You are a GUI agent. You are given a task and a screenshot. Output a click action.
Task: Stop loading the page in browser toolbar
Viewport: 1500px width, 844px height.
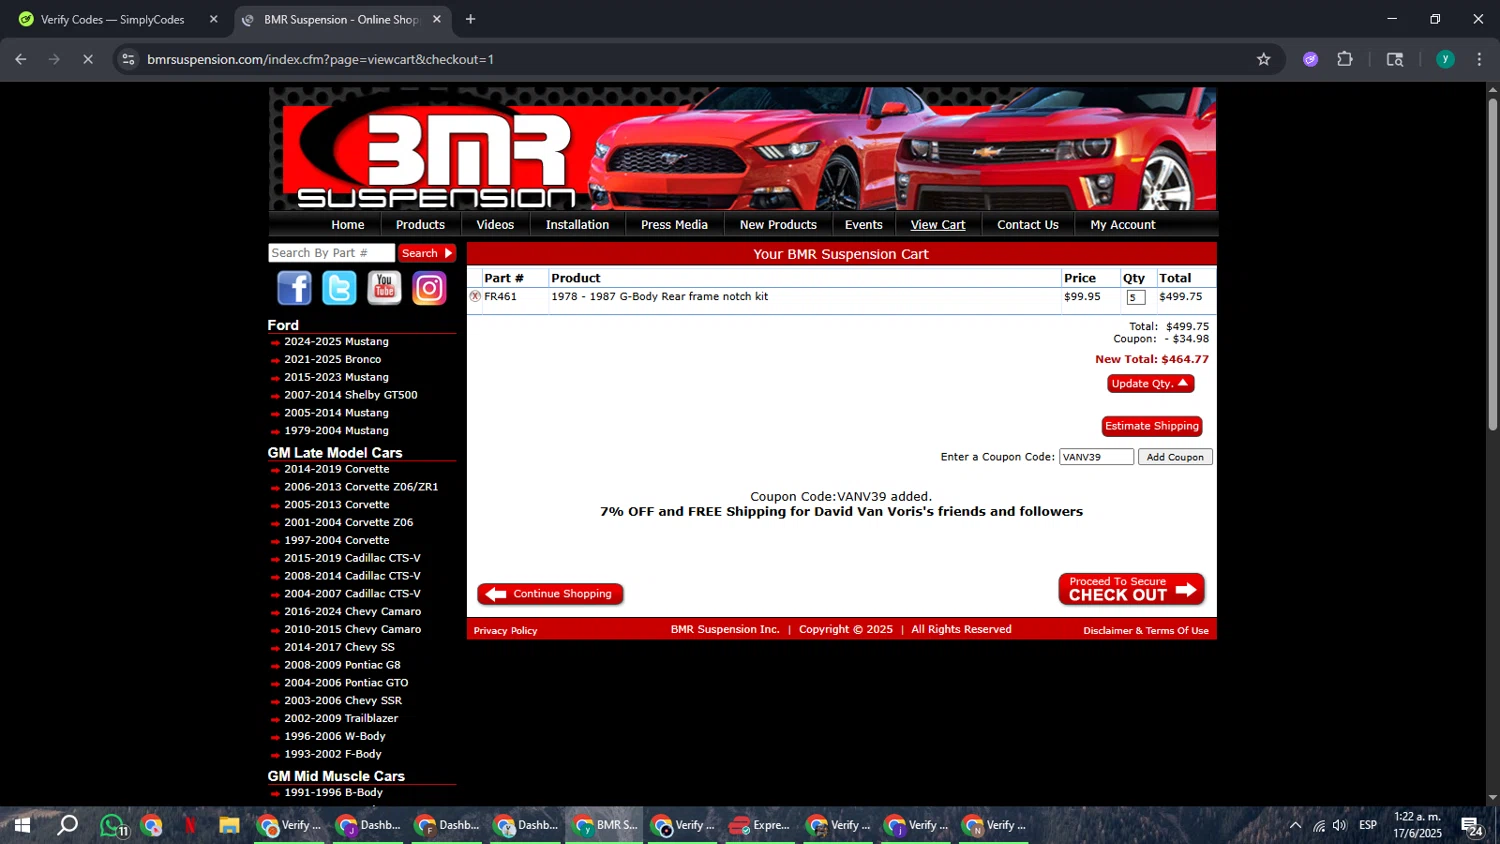tap(88, 59)
